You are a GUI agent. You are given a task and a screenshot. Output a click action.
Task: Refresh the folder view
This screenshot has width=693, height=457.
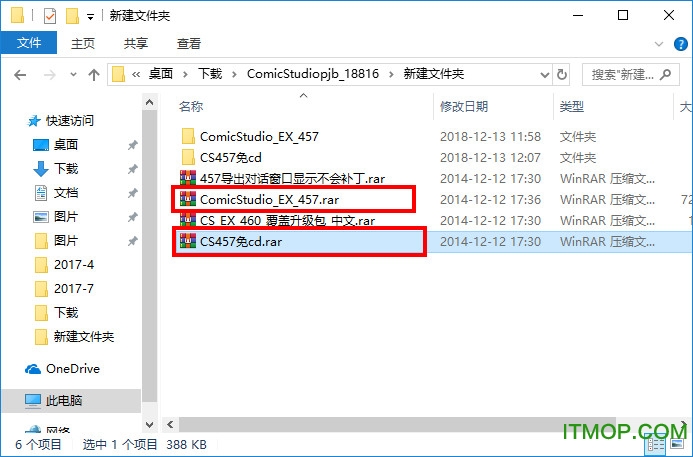pos(561,75)
